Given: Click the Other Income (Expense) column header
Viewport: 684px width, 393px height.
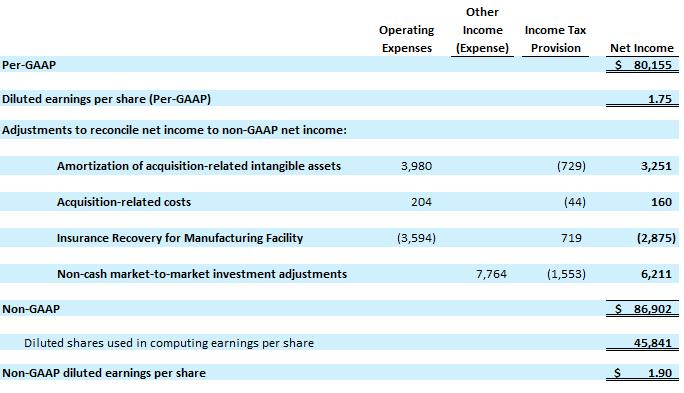Looking at the screenshot, I should point(482,30).
